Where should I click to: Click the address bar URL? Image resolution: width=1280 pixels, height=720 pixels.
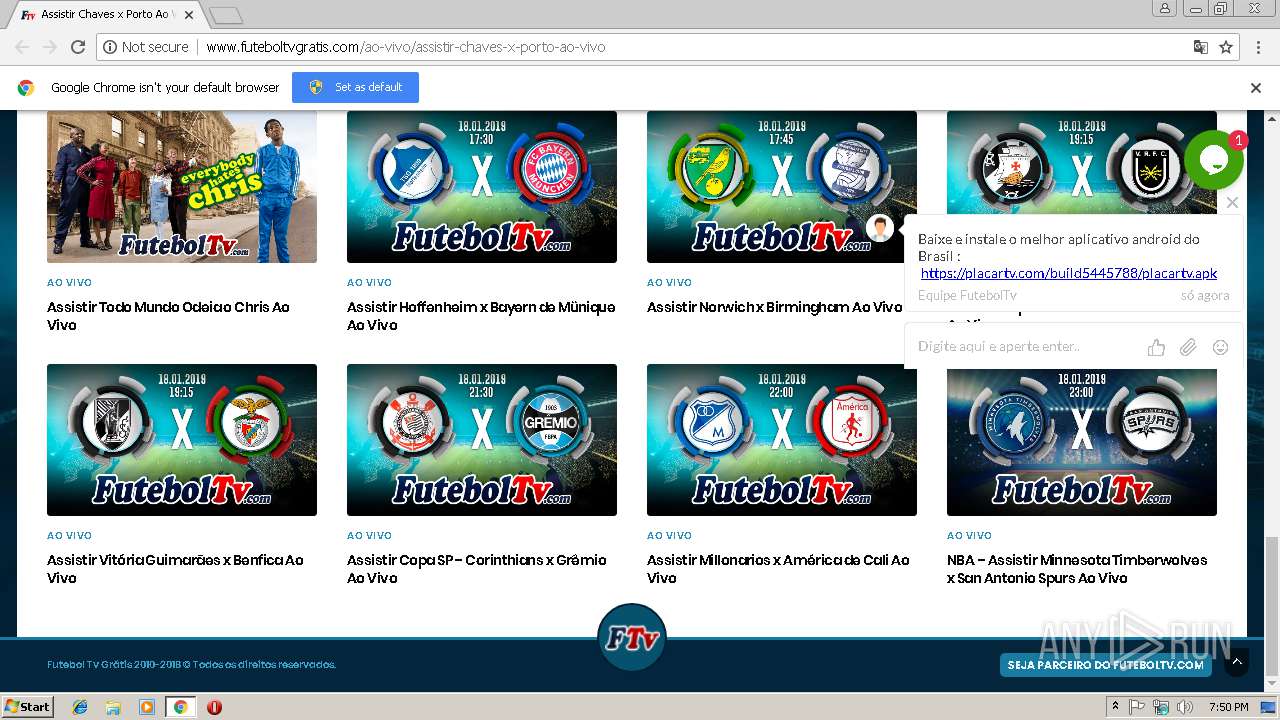point(405,47)
